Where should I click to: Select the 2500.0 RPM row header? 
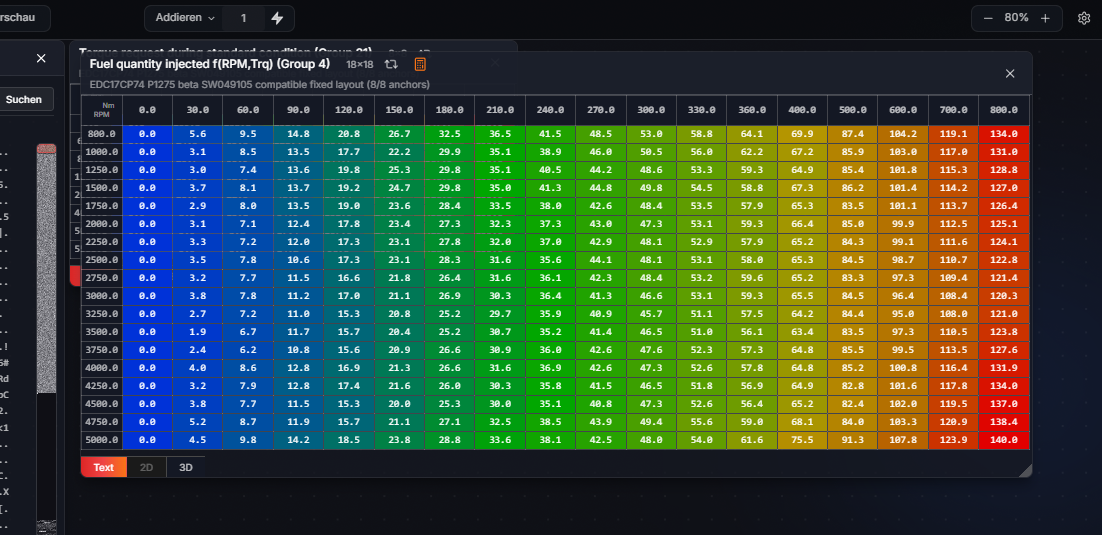102,259
